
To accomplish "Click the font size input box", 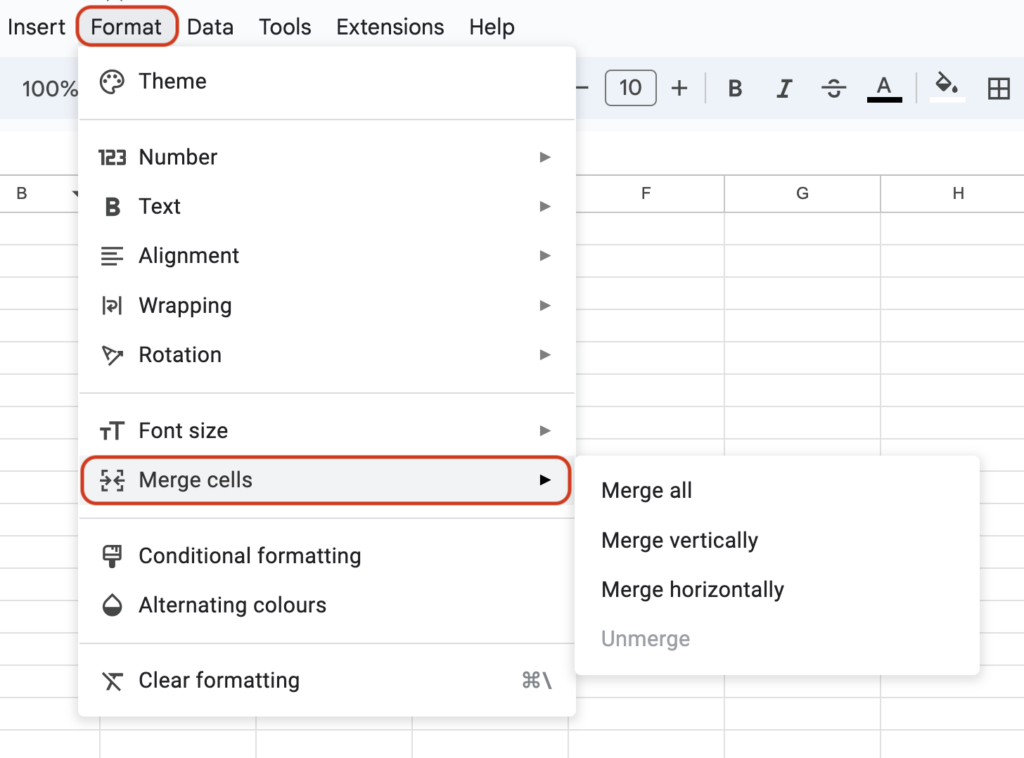I will 630,88.
